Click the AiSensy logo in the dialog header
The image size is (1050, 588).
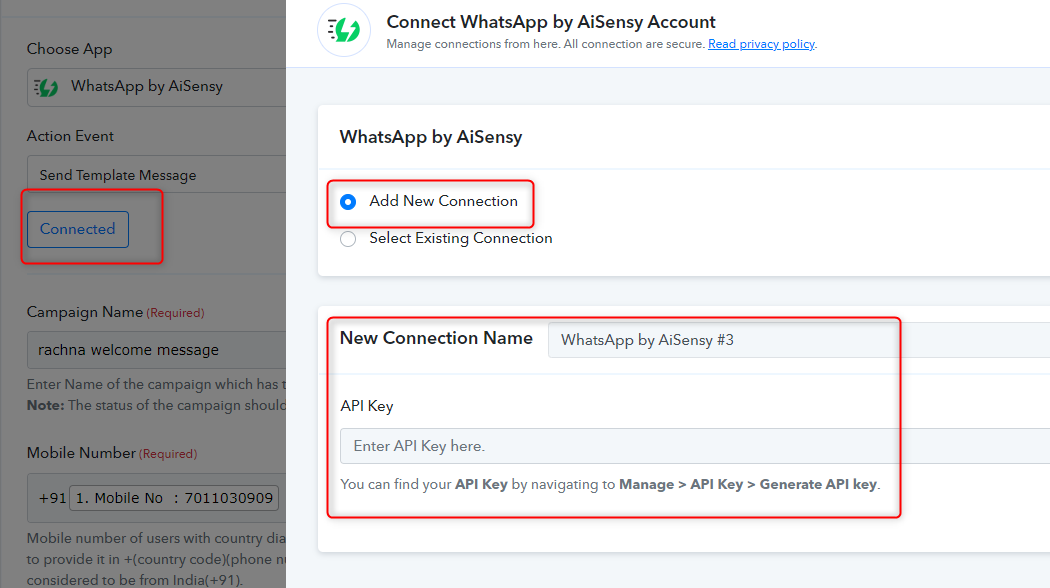tap(344, 30)
